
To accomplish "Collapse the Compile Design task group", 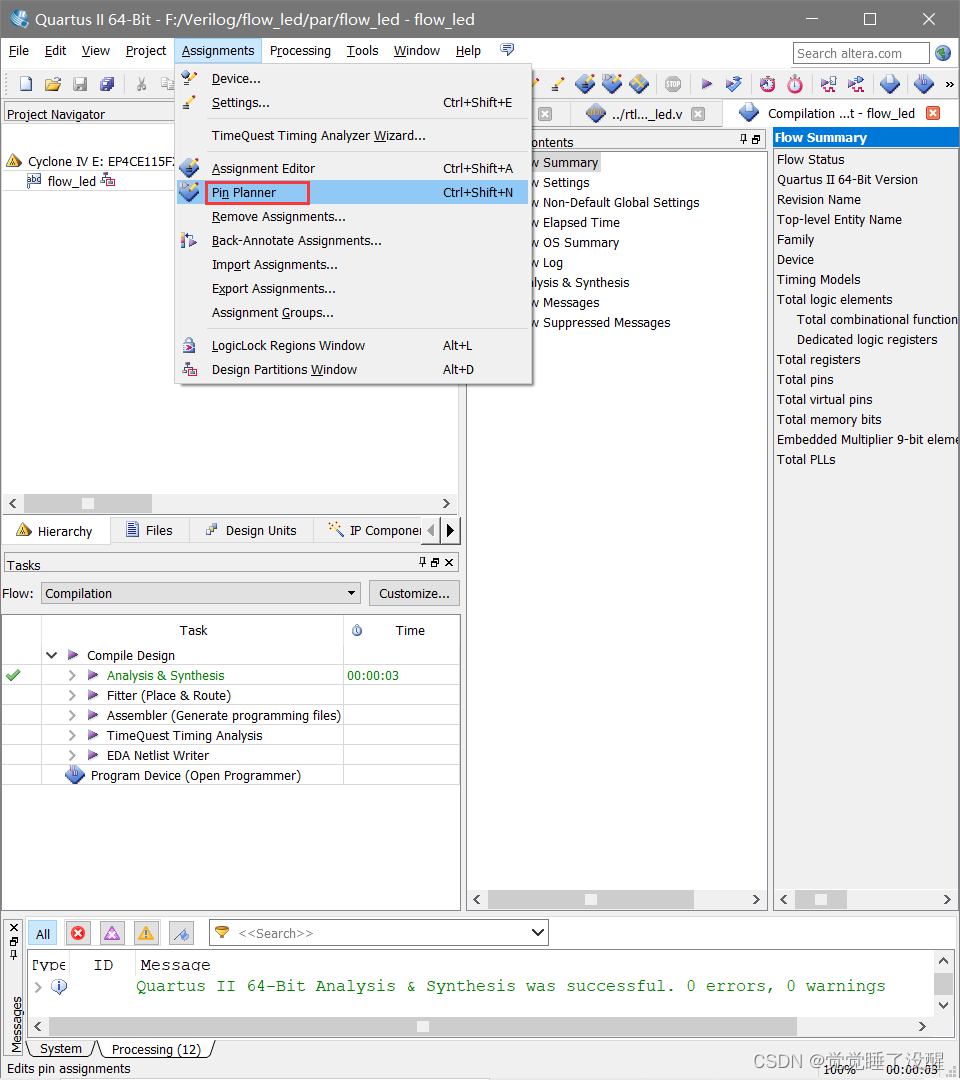I will click(x=52, y=655).
